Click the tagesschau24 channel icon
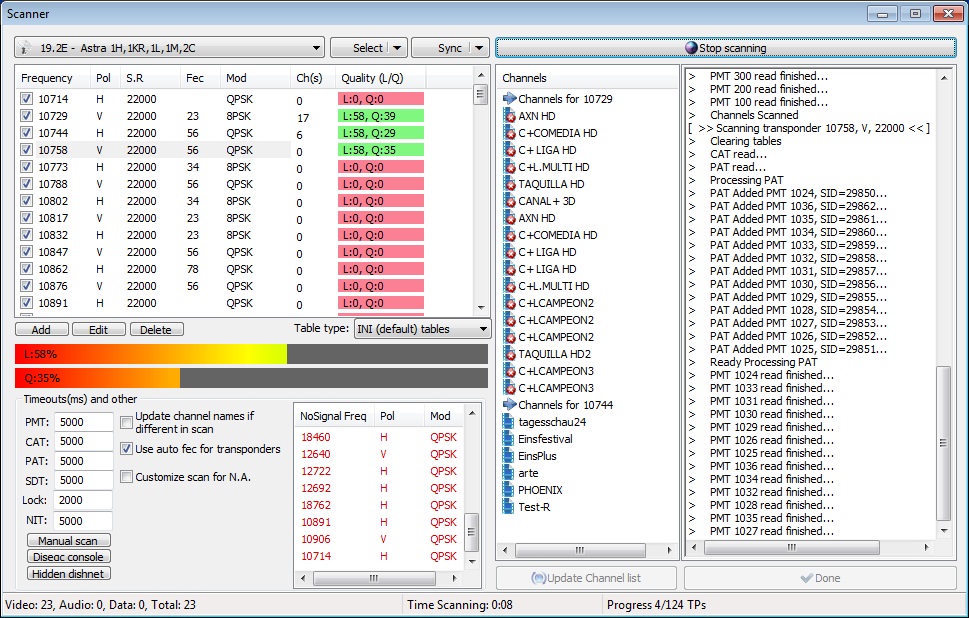Screen dimensions: 969x618 coord(509,422)
